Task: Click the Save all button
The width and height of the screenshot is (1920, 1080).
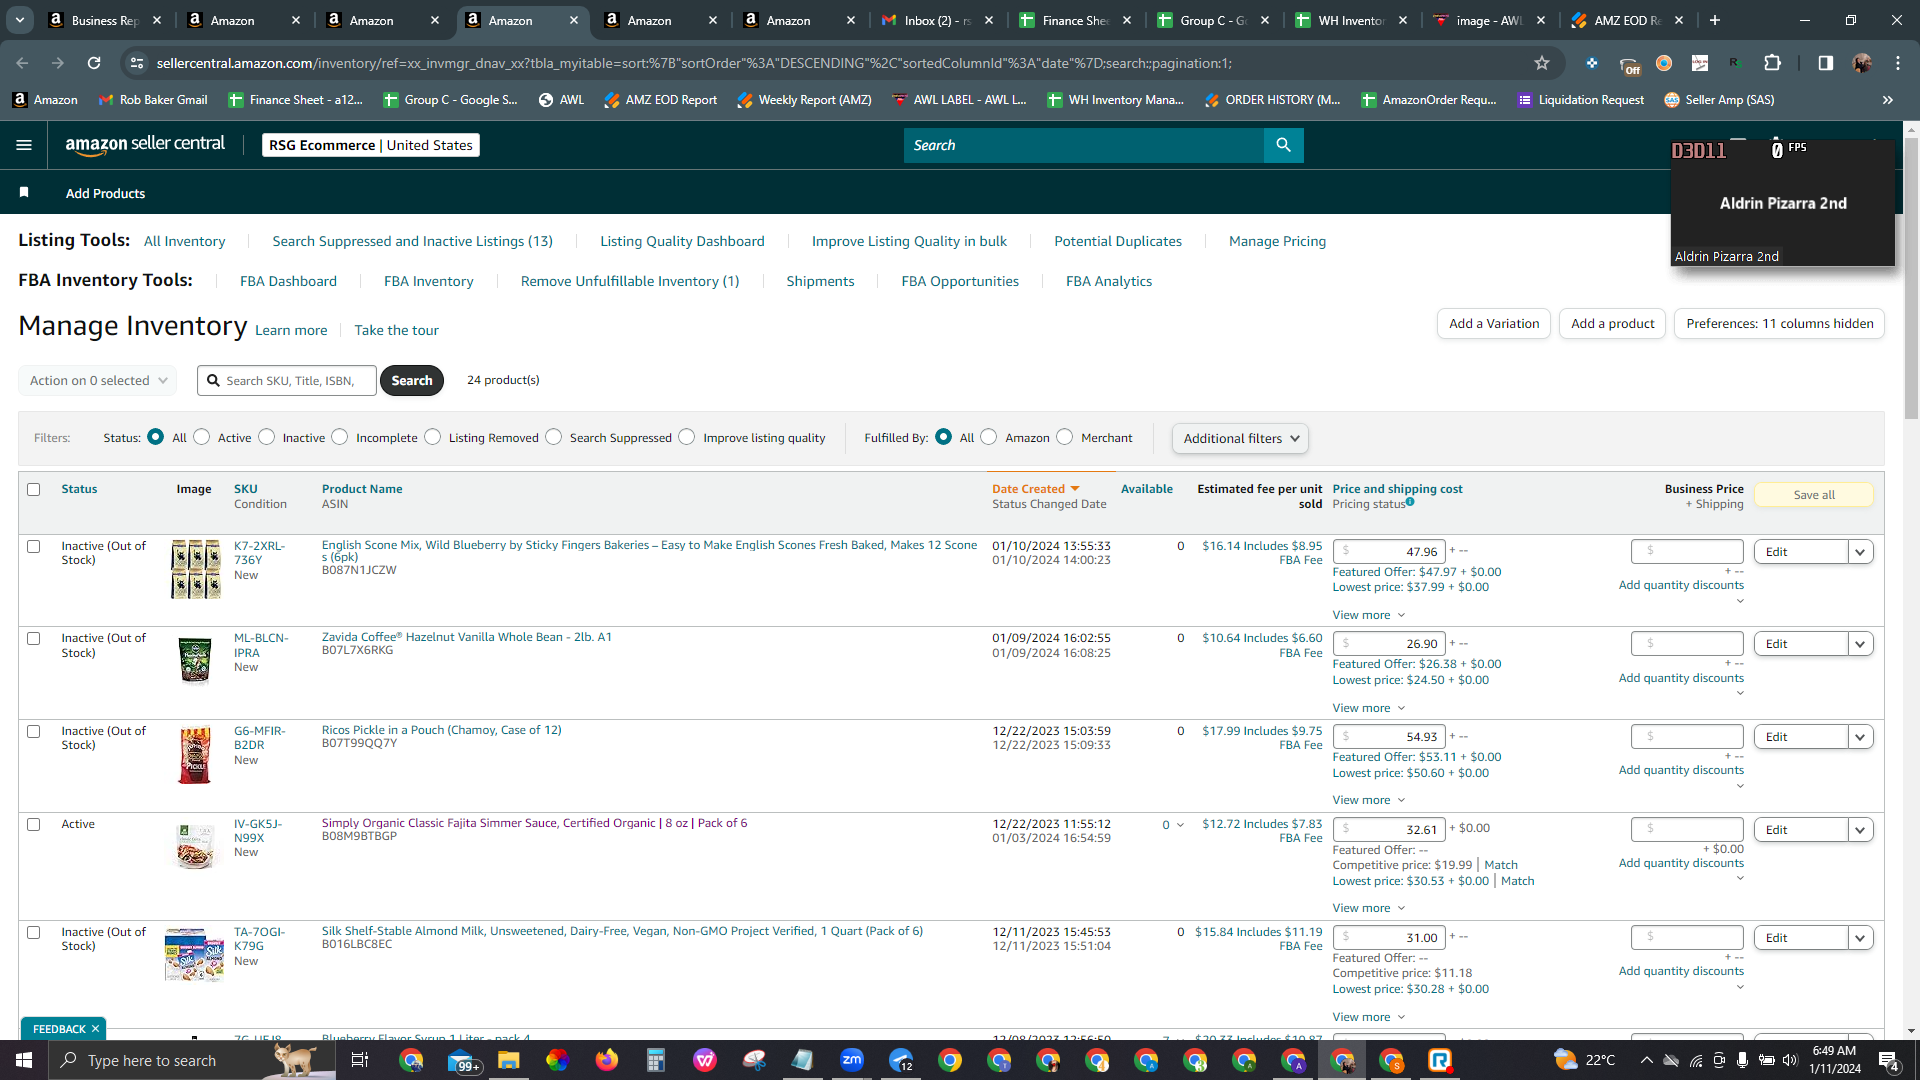Action: click(x=1813, y=495)
